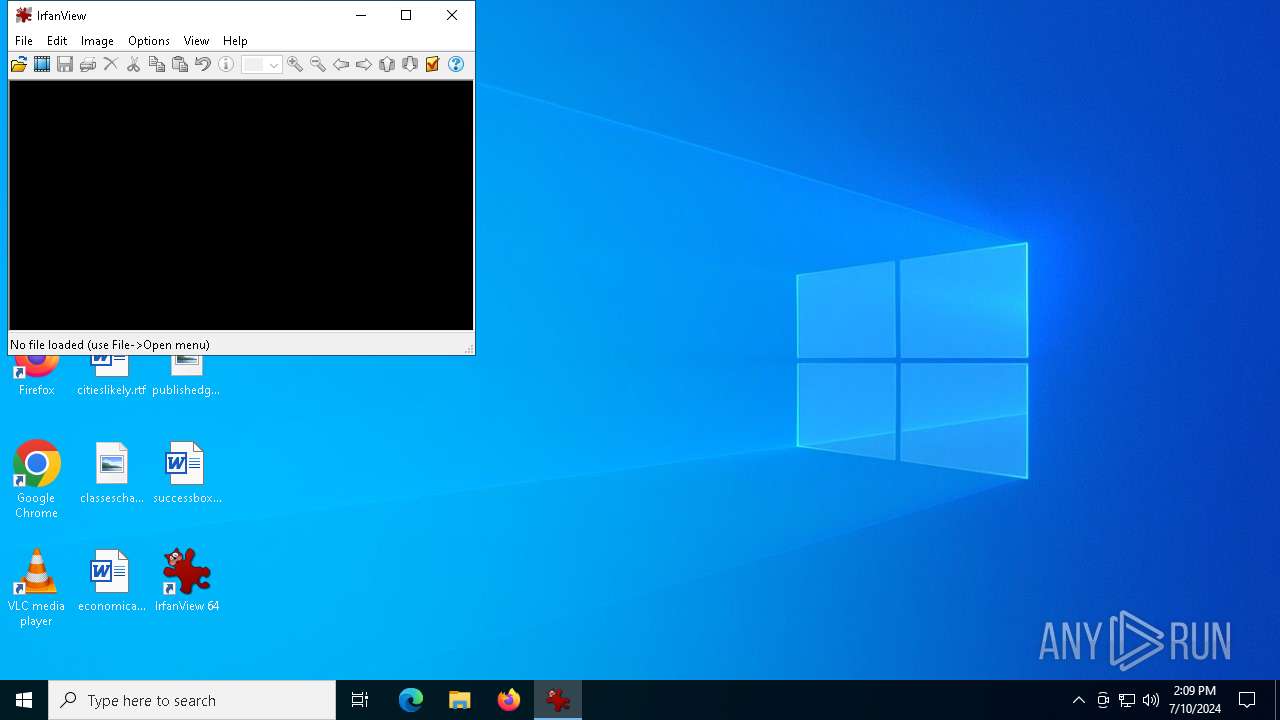Open the Edit menu
The image size is (1280, 720).
57,41
